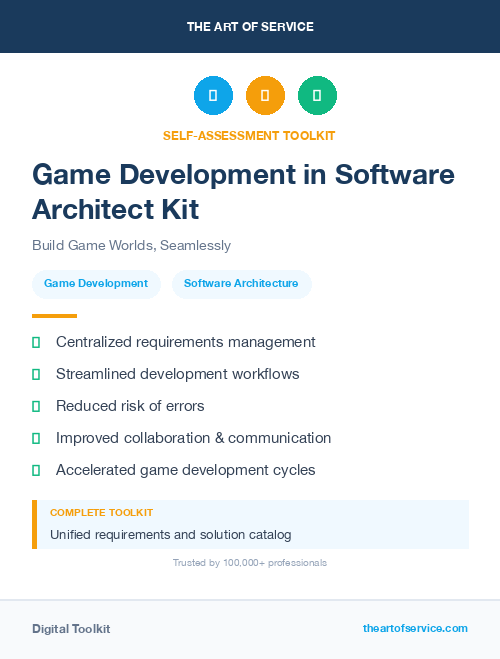
Task: Click the blue circle icon
Action: tap(213, 95)
